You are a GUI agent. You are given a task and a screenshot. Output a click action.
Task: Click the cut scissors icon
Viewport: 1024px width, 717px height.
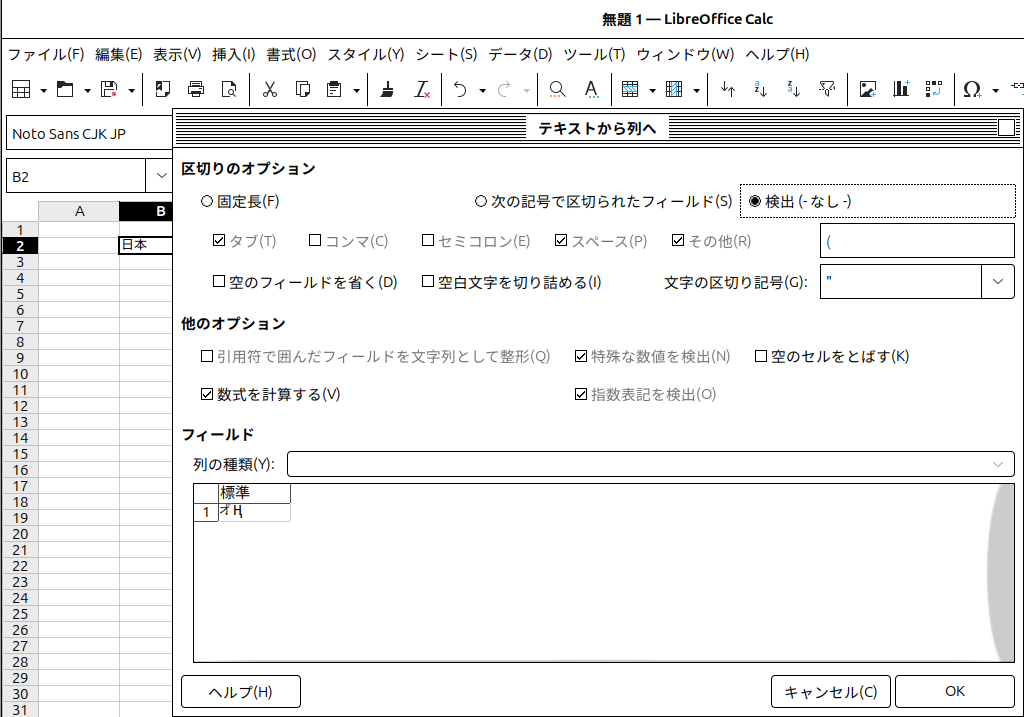tap(270, 89)
